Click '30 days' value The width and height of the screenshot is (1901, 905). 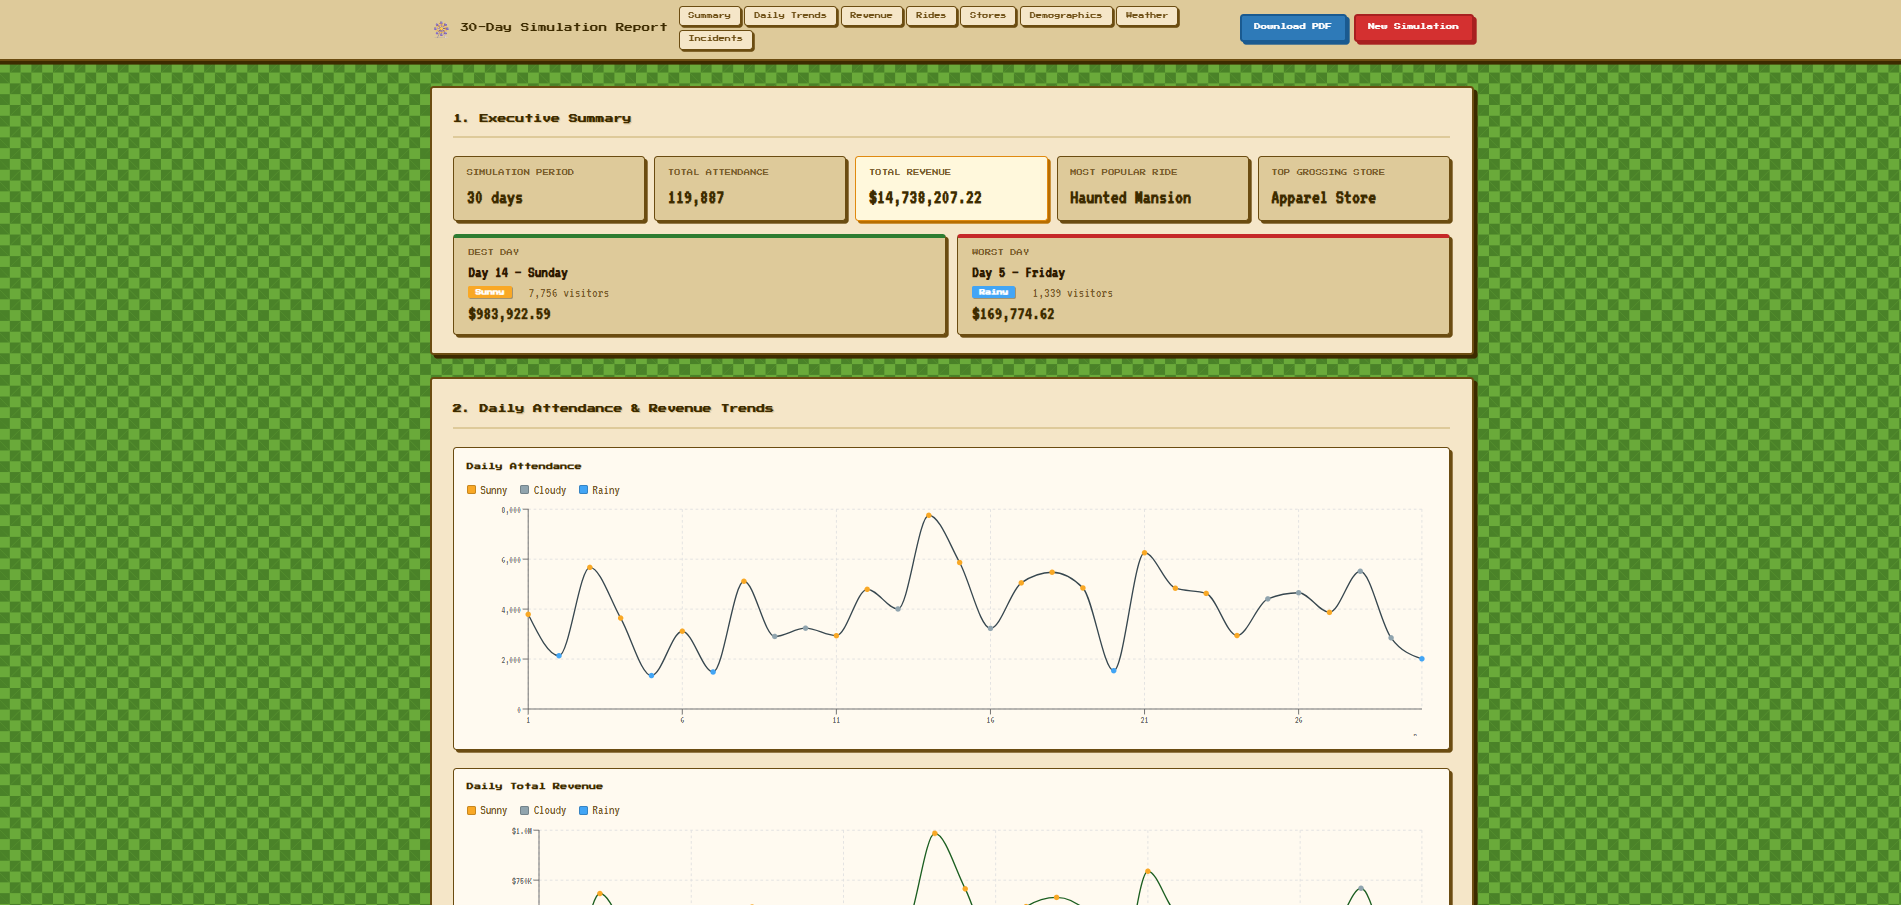pyautogui.click(x=494, y=198)
